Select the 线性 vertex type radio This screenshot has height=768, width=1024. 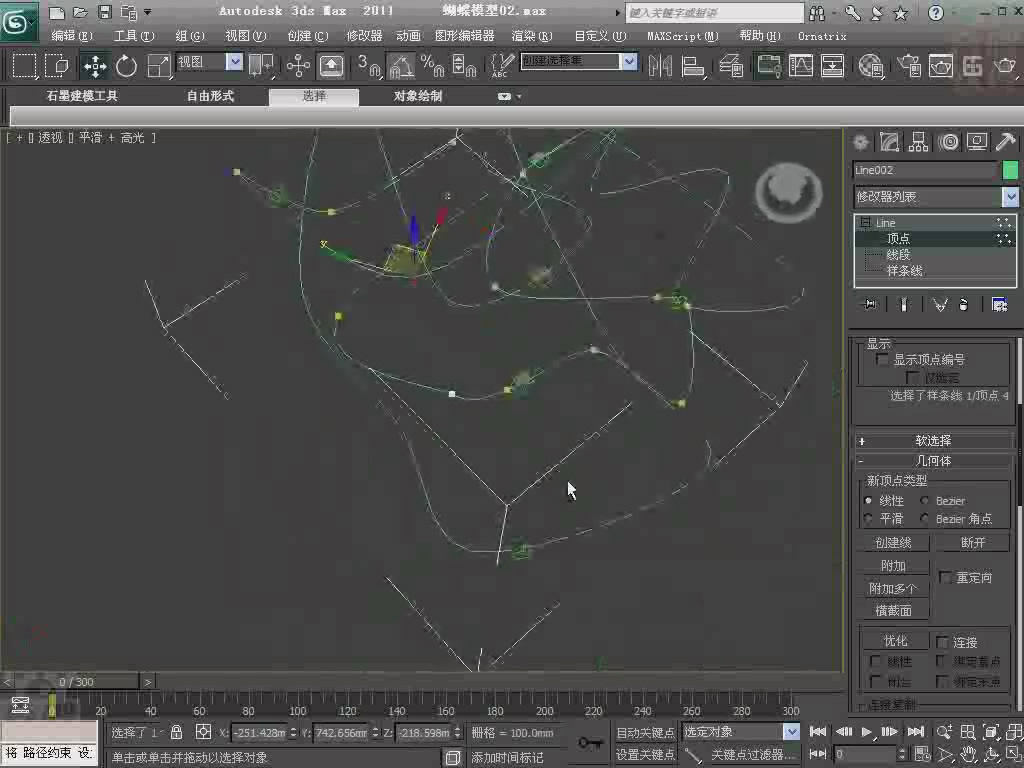[869, 501]
